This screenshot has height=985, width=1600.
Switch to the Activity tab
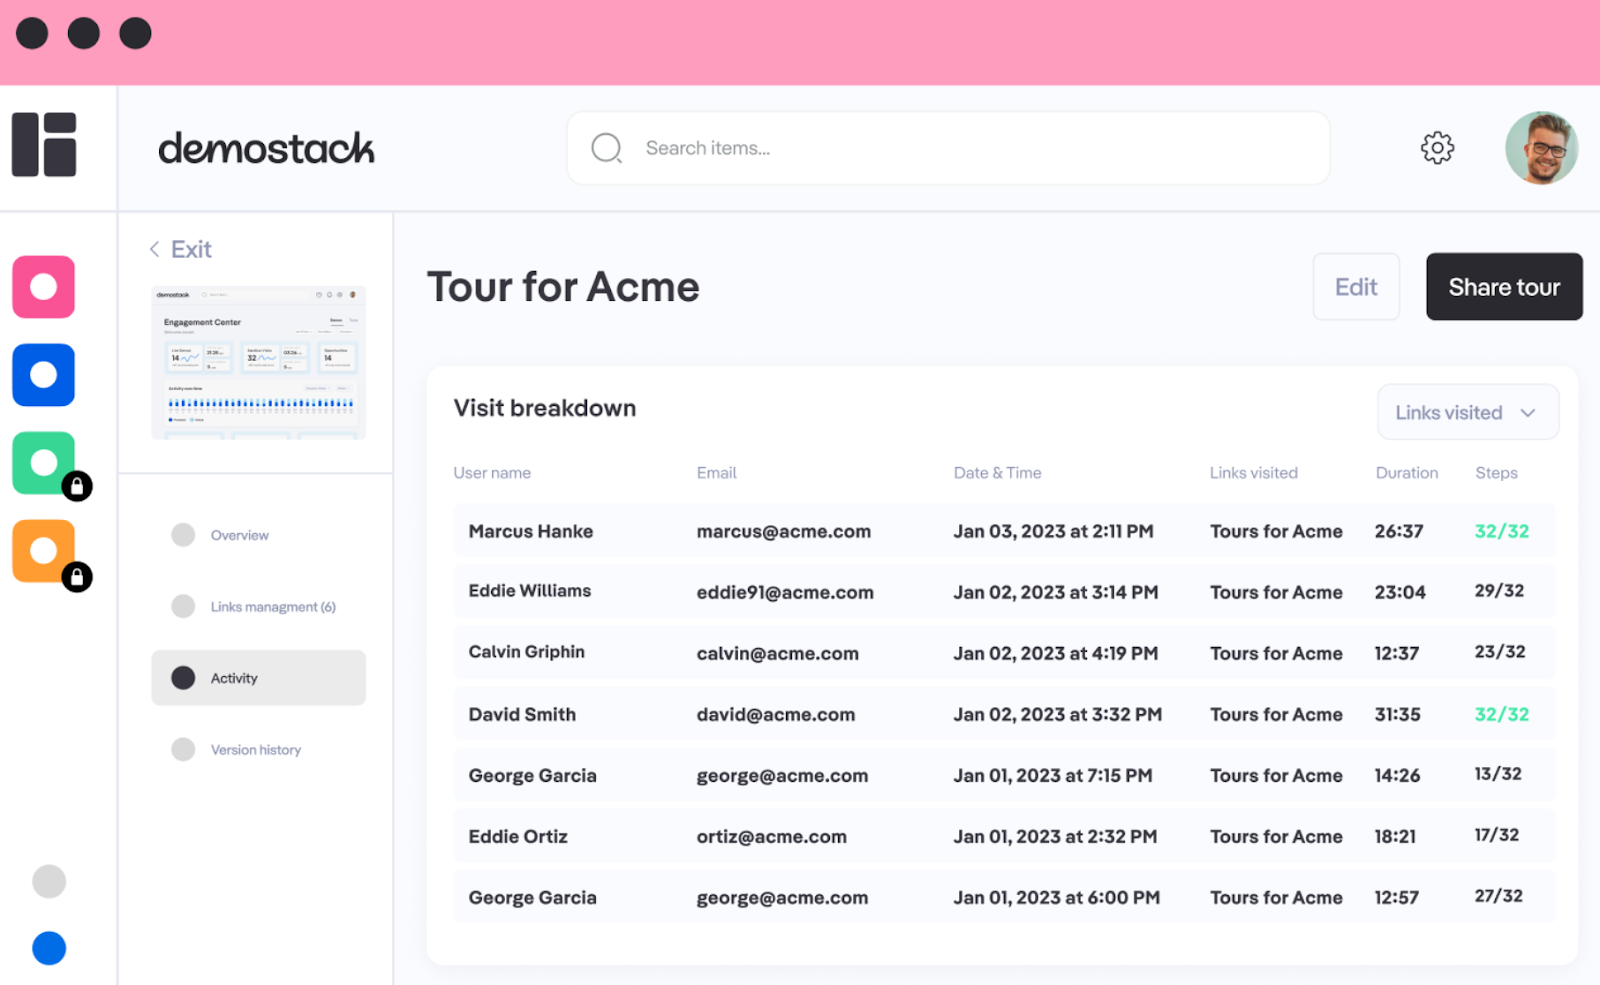coord(234,677)
